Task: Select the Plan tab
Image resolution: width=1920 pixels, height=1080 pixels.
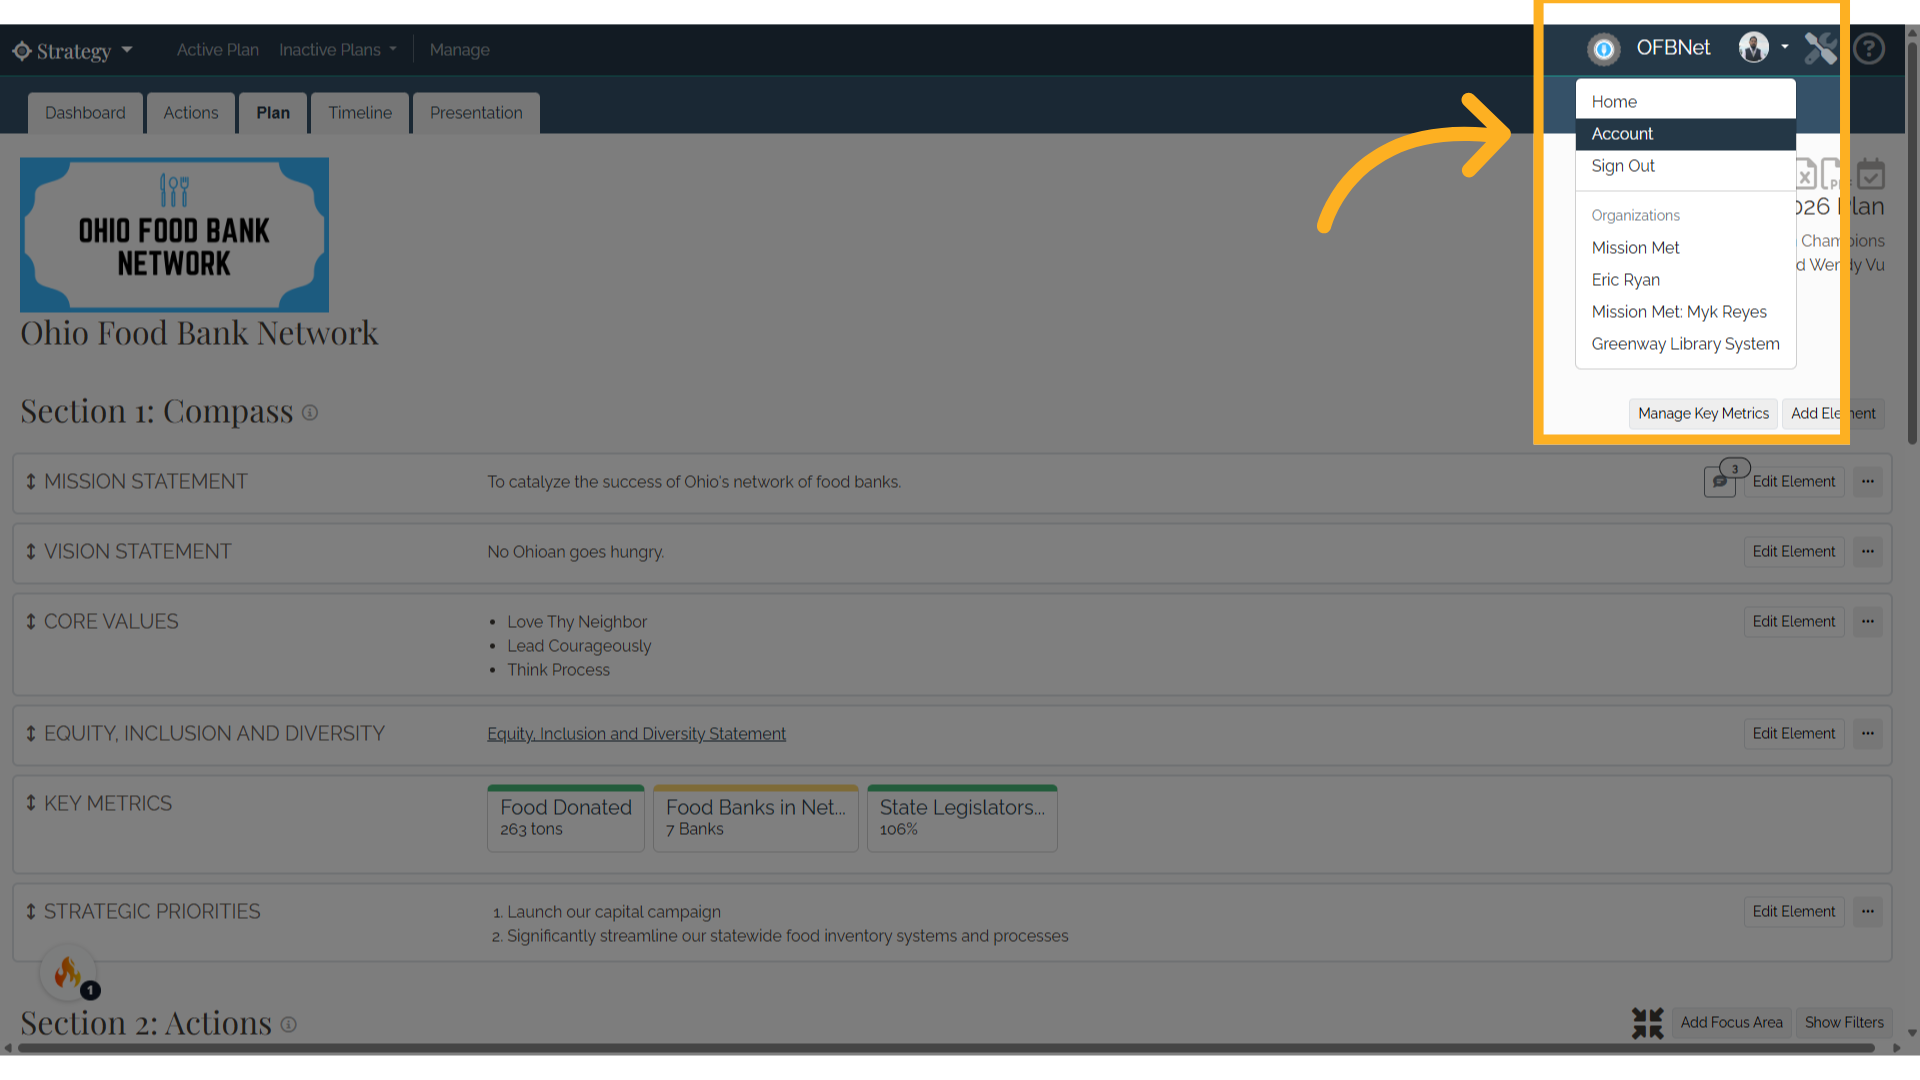Action: pos(272,113)
